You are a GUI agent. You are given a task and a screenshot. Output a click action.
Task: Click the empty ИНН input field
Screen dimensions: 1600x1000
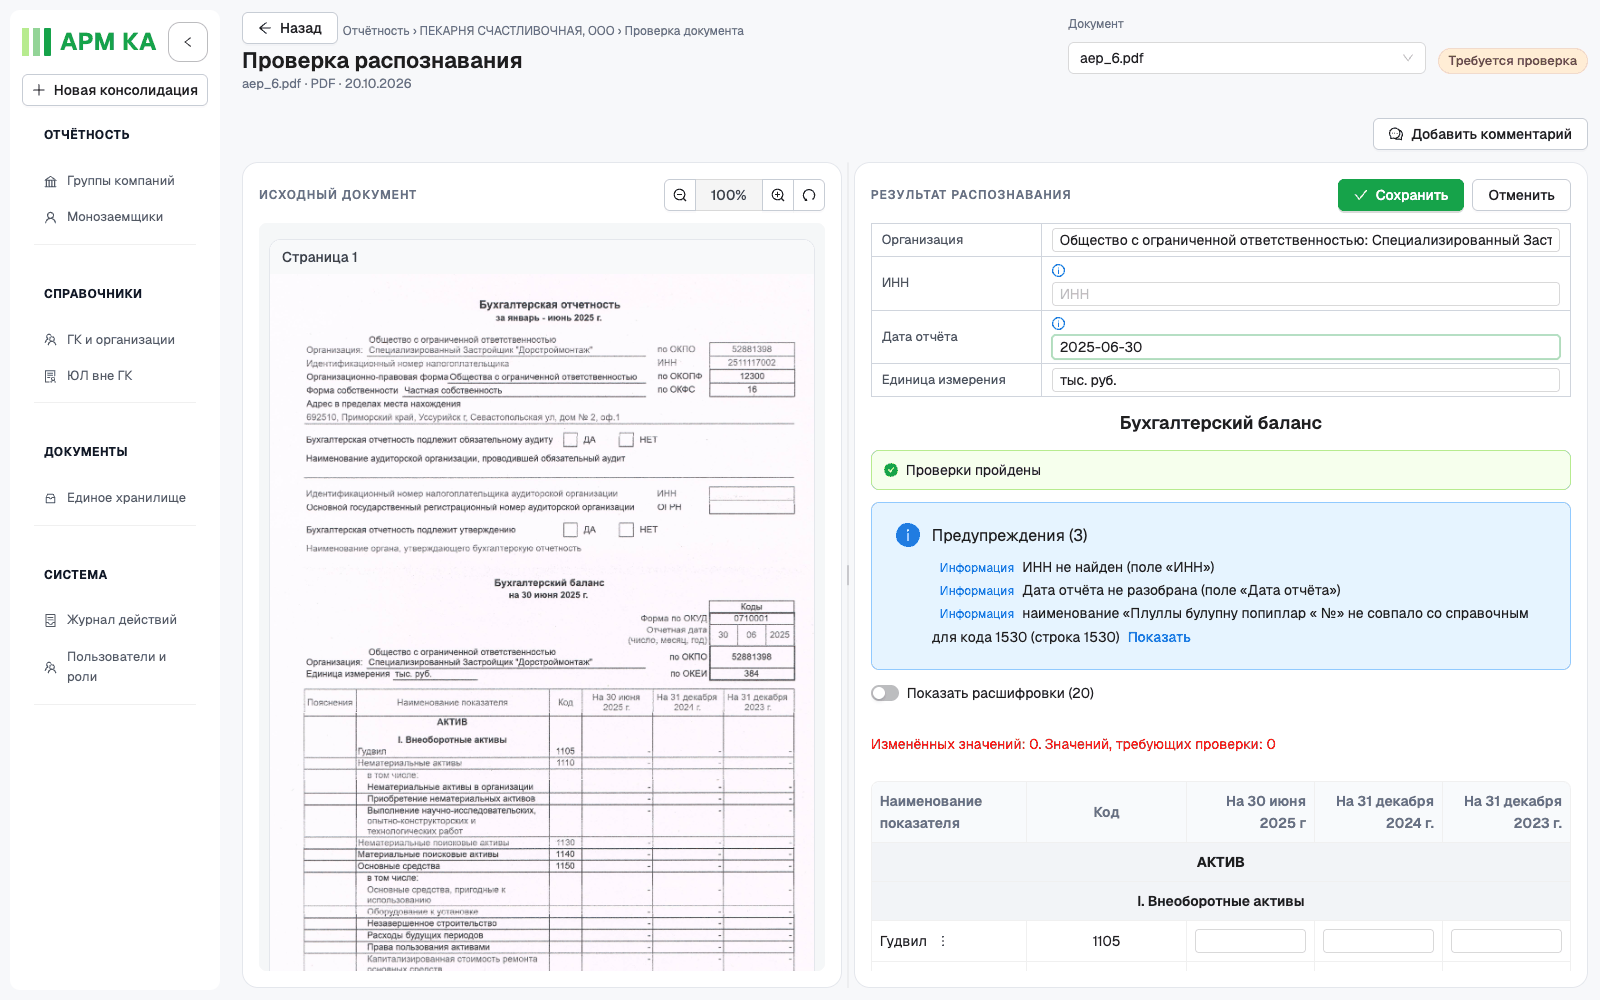click(1306, 294)
